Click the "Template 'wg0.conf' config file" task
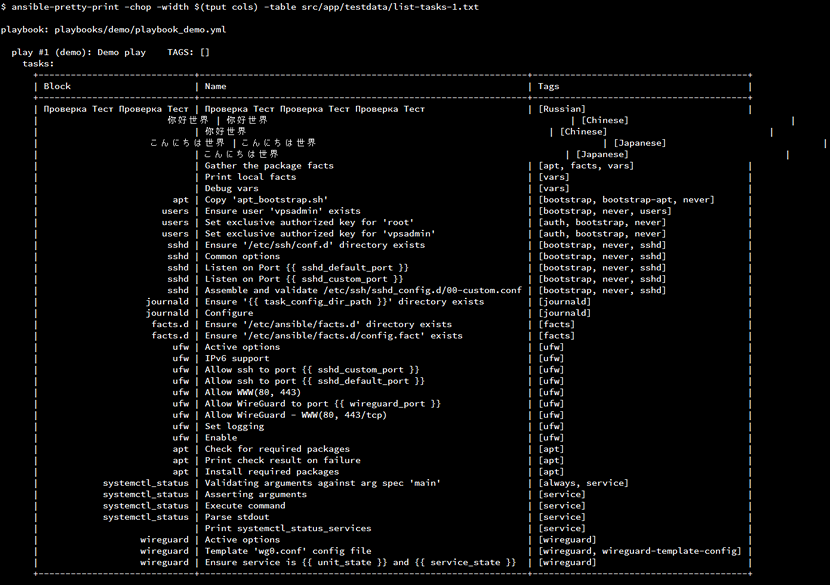This screenshot has height=585, width=830. click(287, 551)
